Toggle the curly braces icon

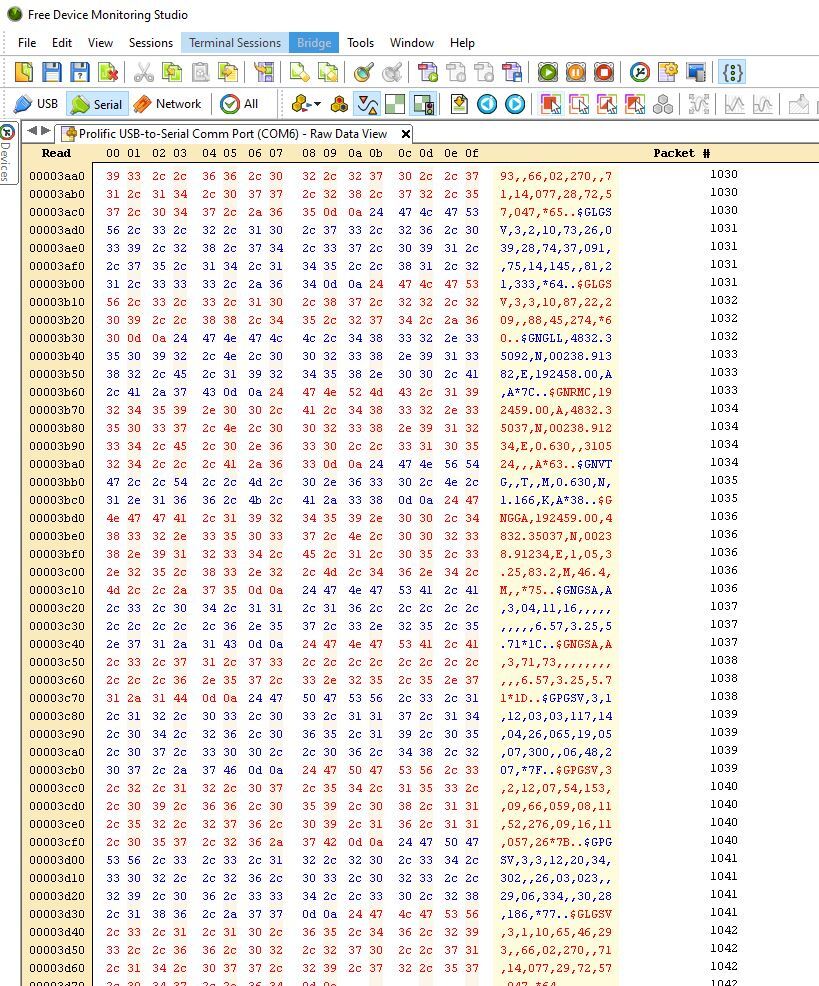pyautogui.click(x=733, y=72)
